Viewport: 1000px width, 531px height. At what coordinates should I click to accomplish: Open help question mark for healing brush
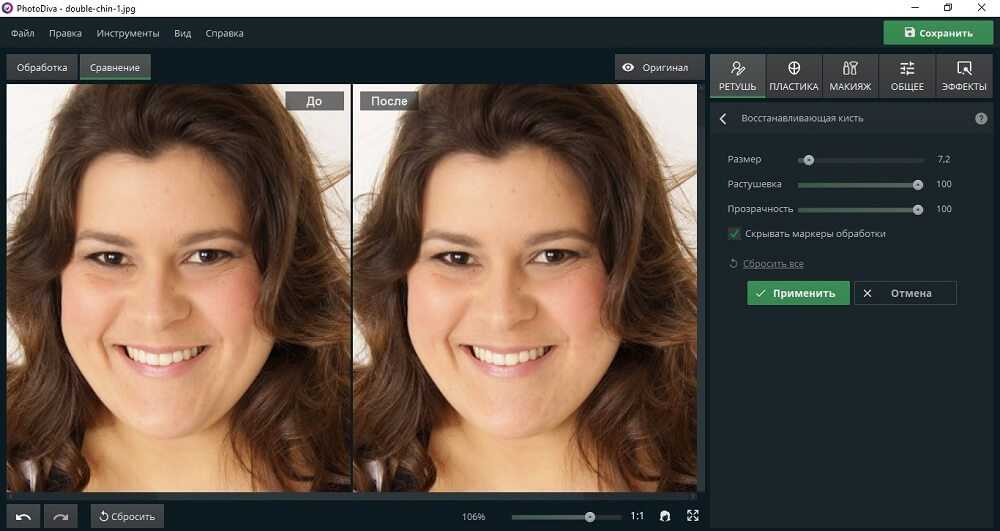[981, 118]
